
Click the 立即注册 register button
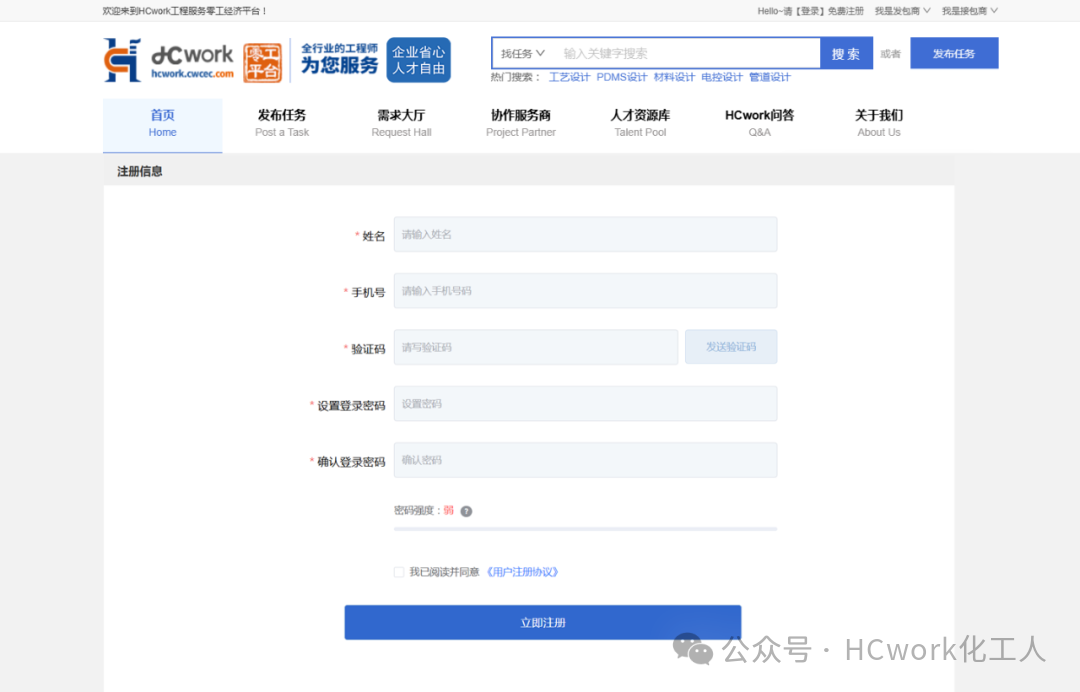click(x=542, y=621)
